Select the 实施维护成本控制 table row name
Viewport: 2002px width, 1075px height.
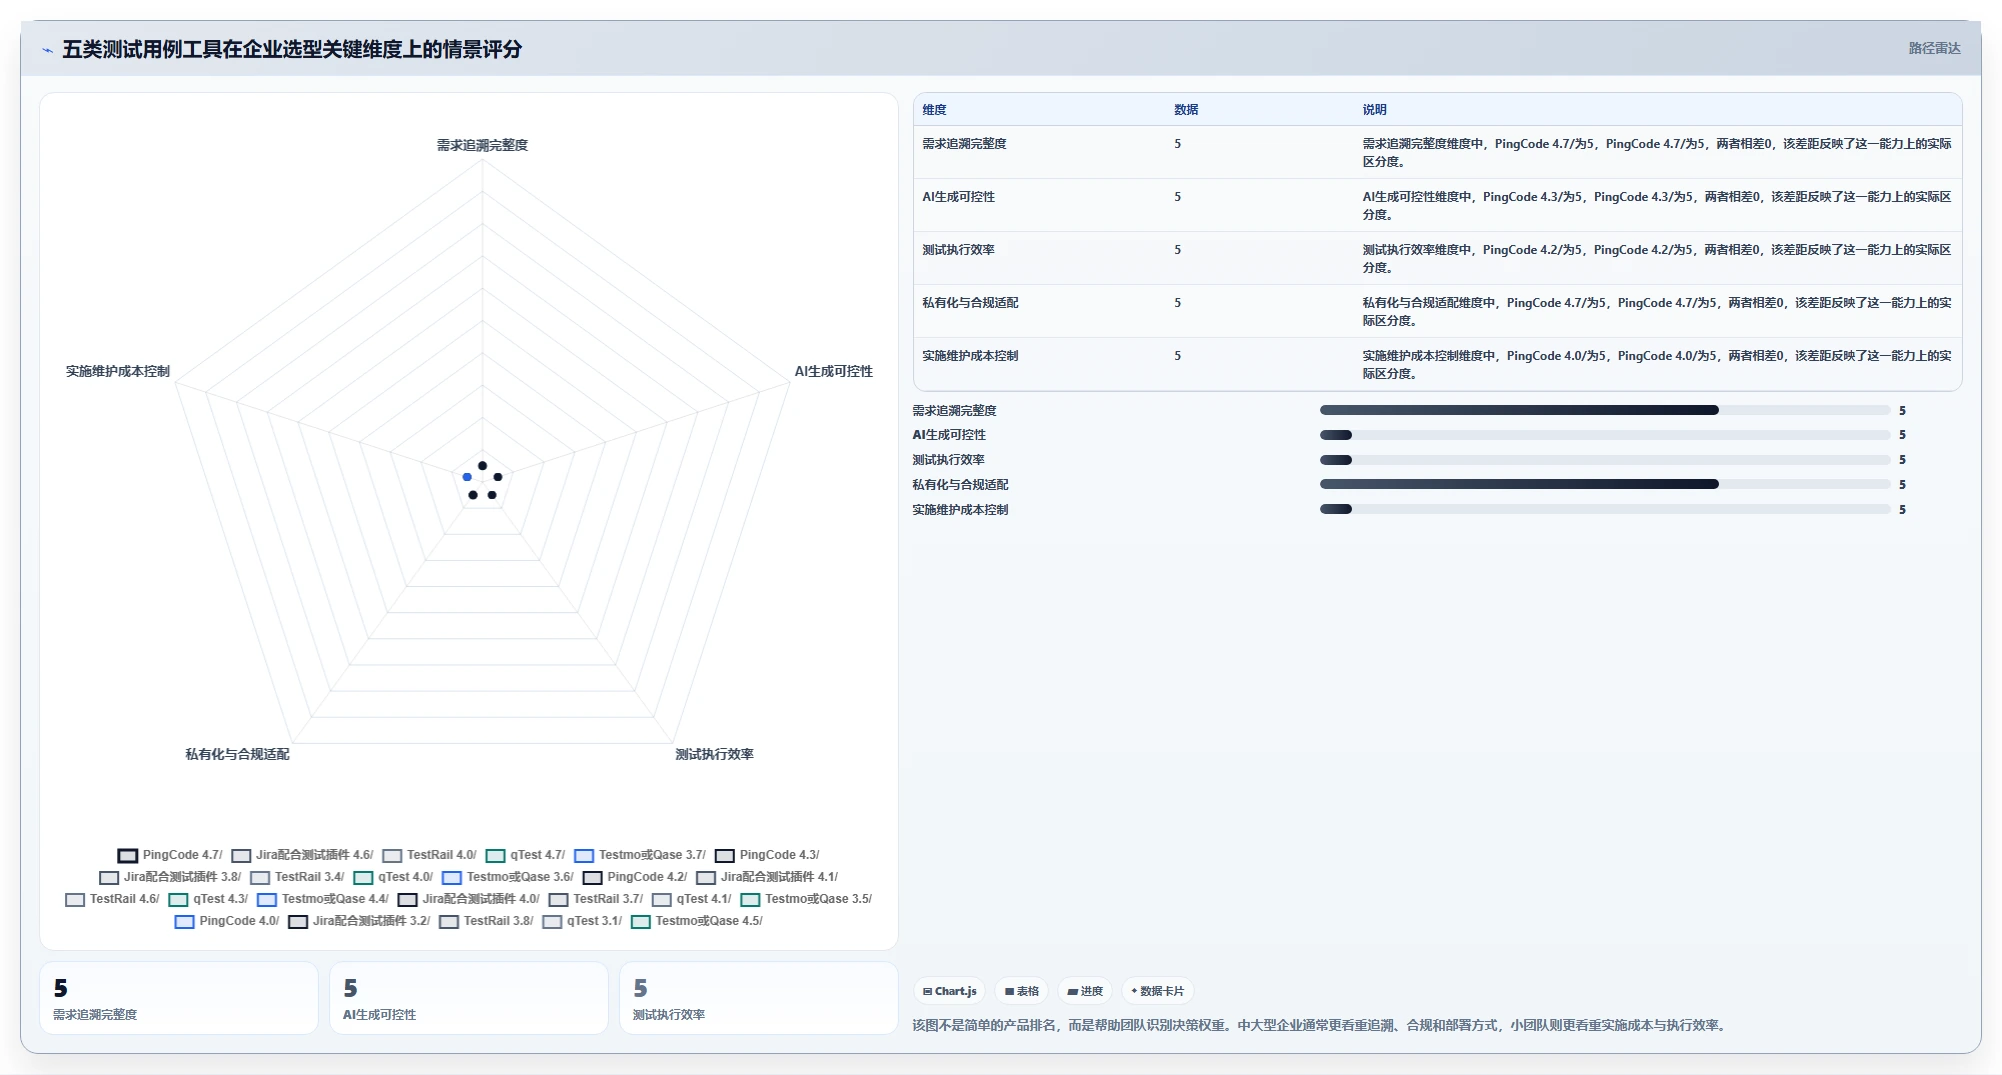970,356
